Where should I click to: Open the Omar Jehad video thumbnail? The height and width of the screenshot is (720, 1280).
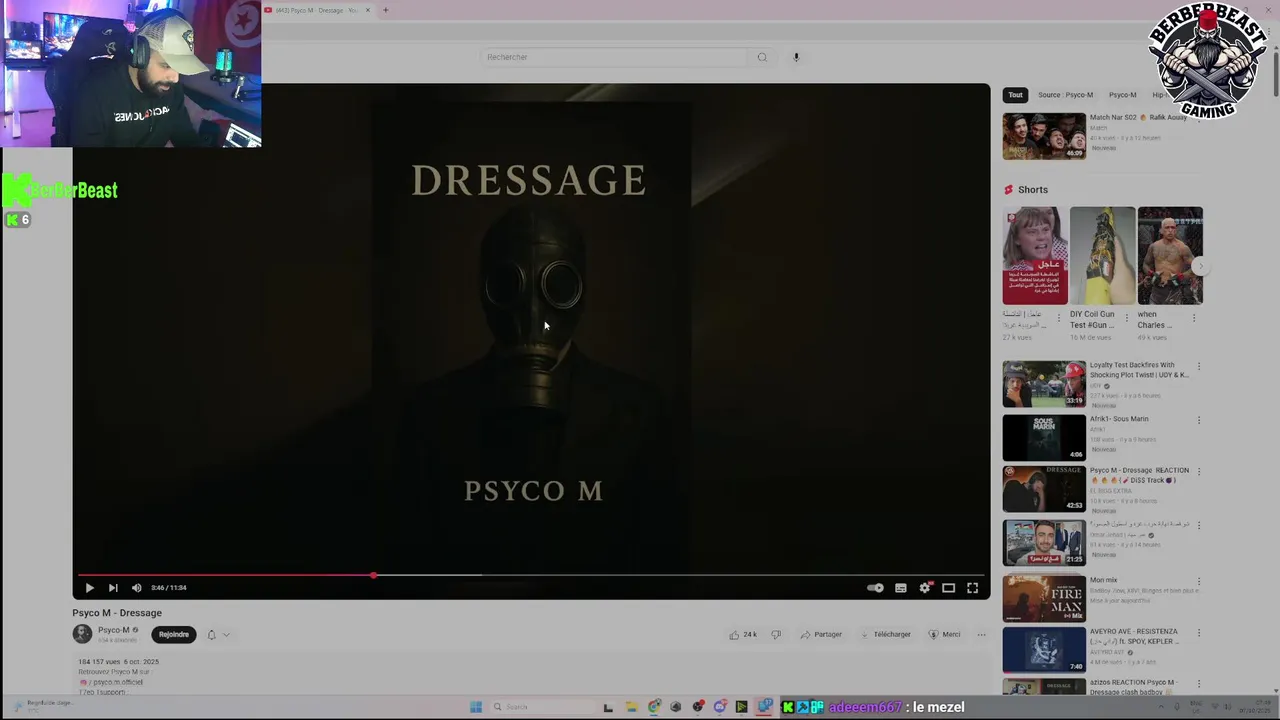[1044, 543]
